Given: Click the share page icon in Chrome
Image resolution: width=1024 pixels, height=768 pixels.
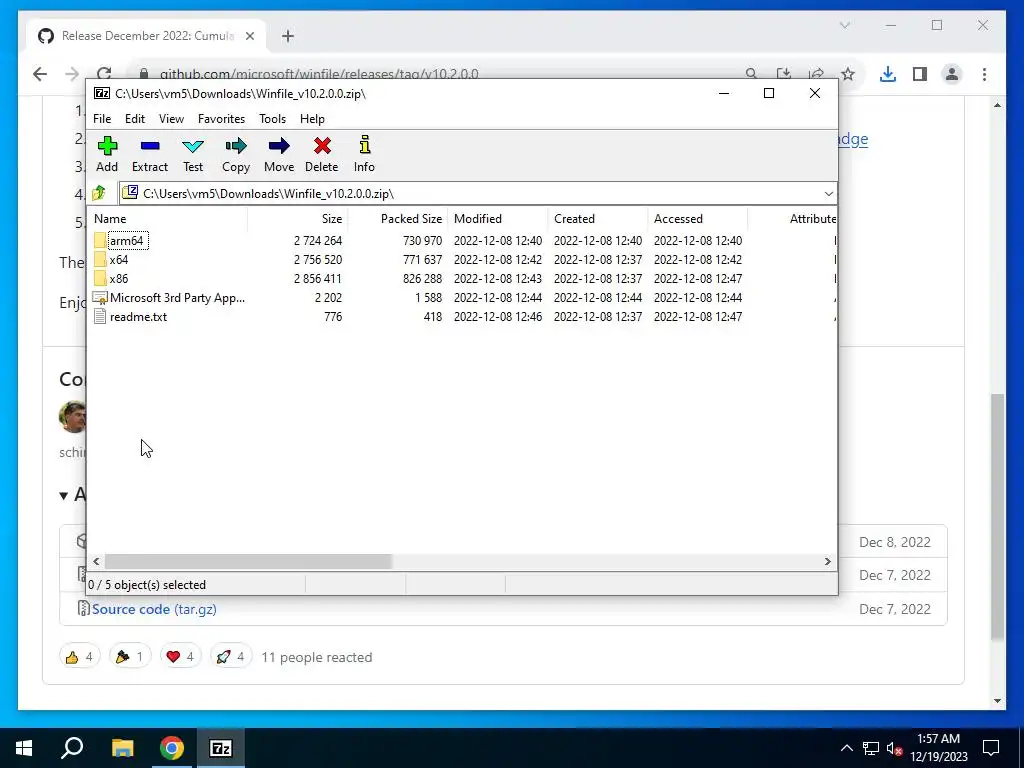Looking at the screenshot, I should (816, 74).
